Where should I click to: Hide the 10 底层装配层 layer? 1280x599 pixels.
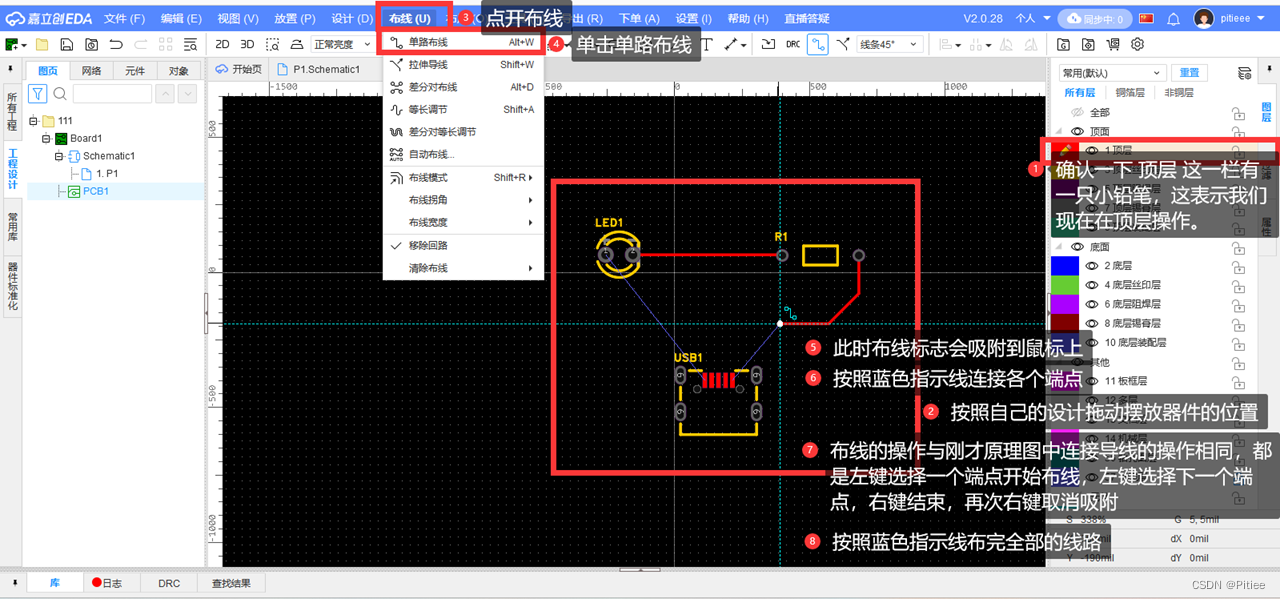tap(1092, 342)
